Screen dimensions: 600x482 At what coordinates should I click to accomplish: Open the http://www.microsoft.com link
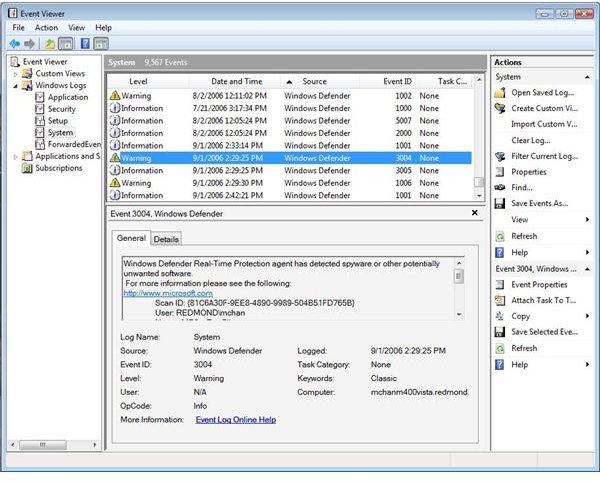pos(168,293)
